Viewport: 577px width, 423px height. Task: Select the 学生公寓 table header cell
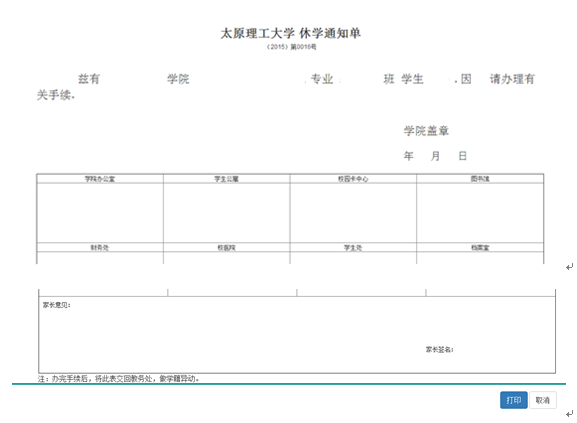[x=226, y=179]
